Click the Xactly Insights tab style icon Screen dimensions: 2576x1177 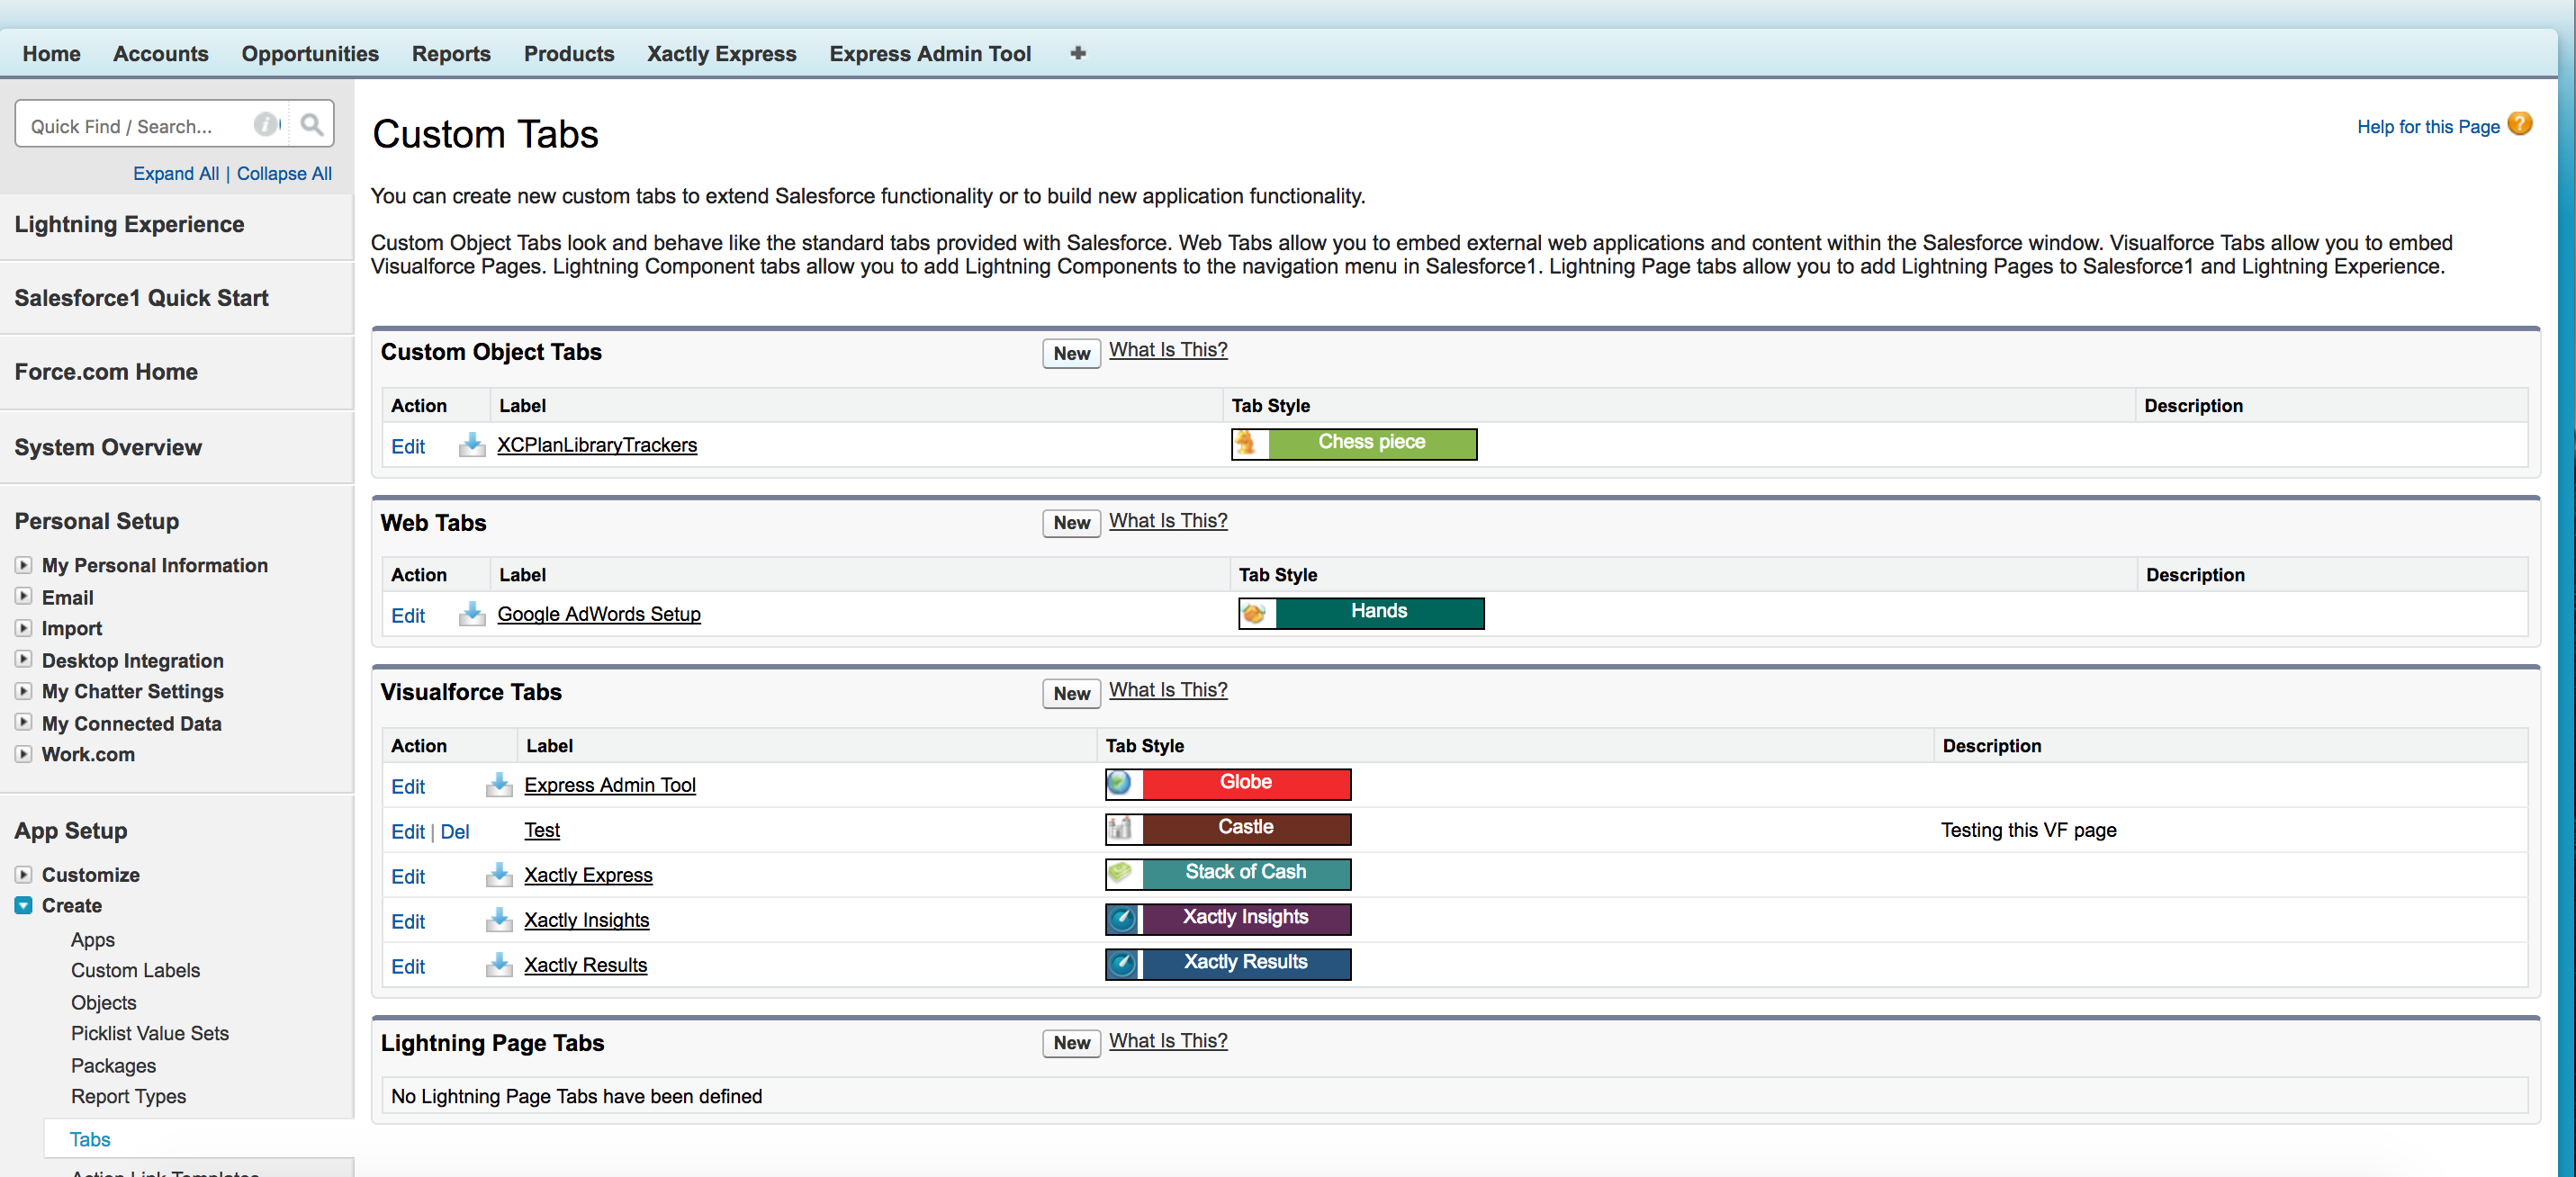point(1122,918)
